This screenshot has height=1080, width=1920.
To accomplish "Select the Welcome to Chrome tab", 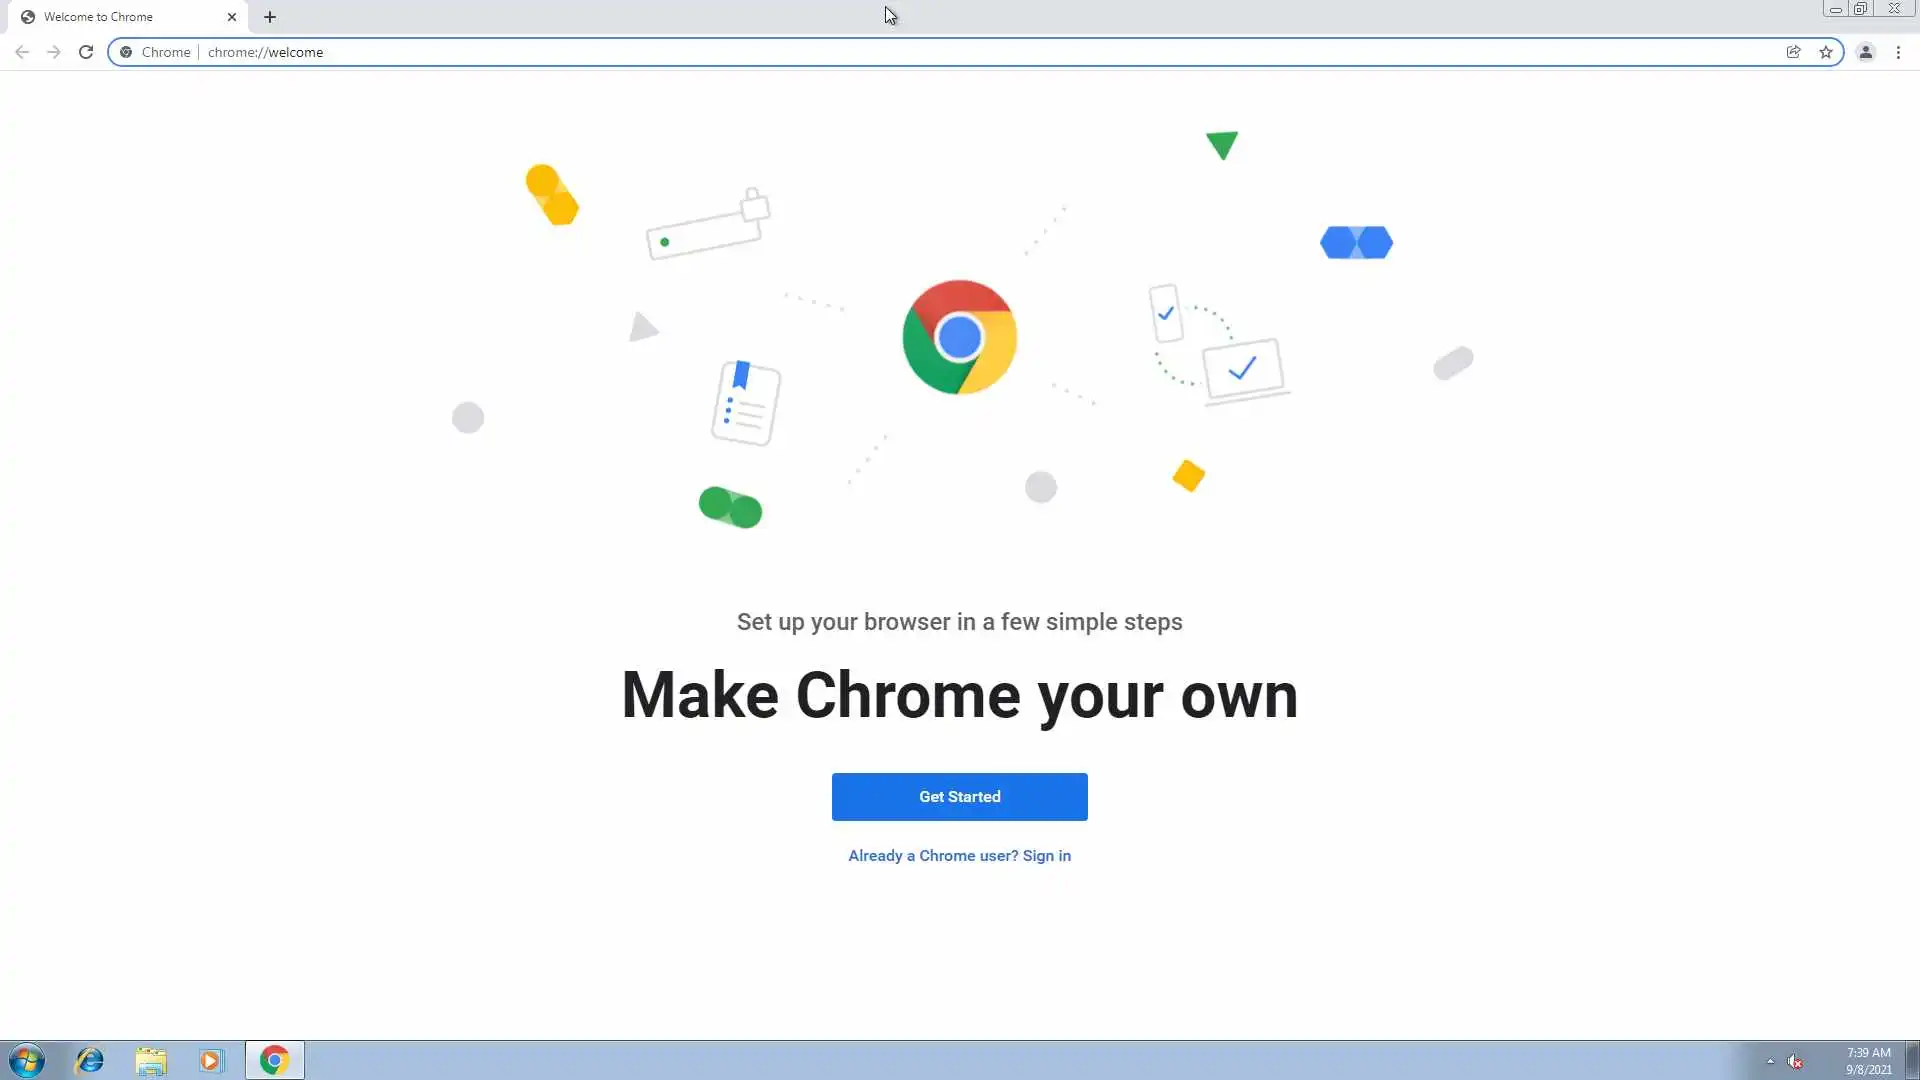I will point(110,17).
